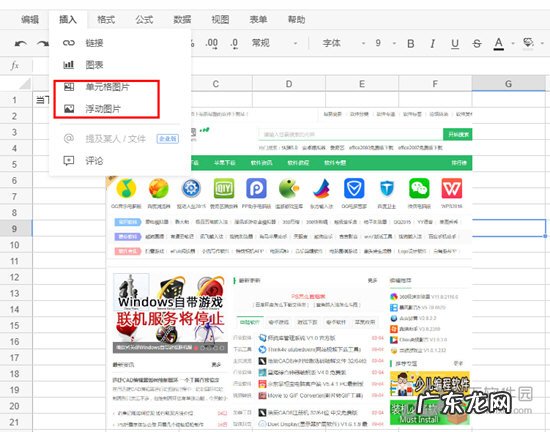Select row 1 header

tap(15, 100)
